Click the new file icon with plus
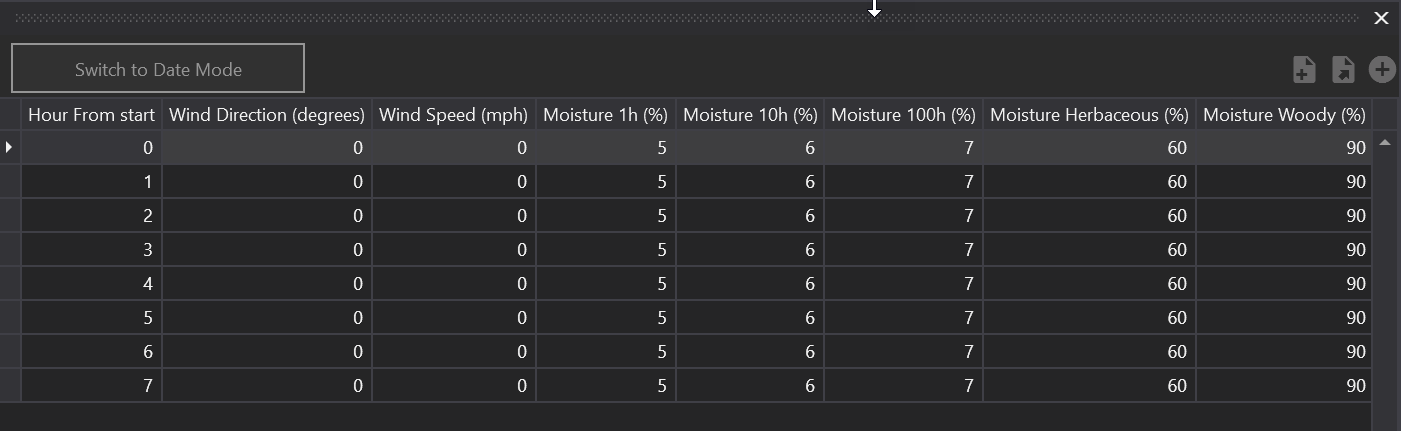Image resolution: width=1401 pixels, height=431 pixels. click(x=1304, y=70)
